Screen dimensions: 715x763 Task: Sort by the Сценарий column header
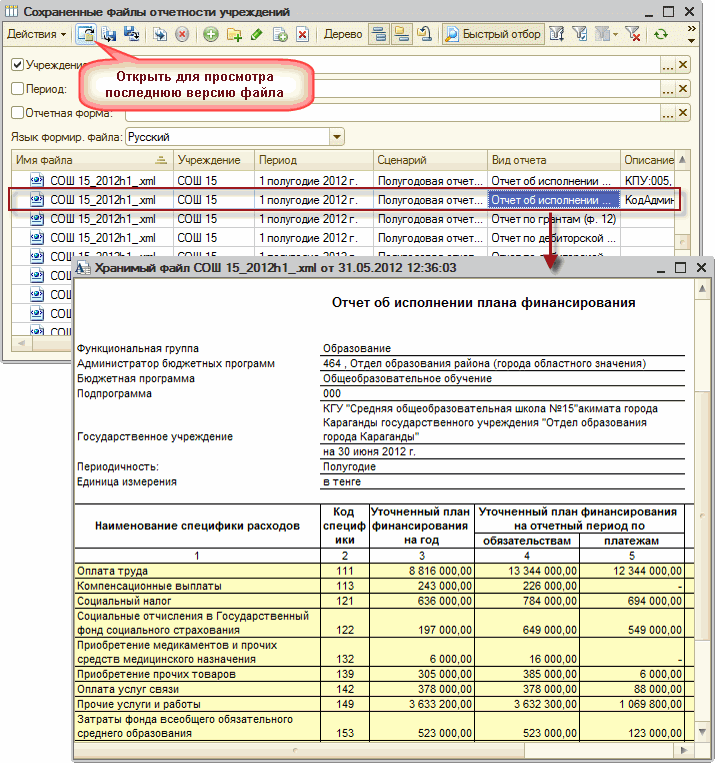[x=429, y=160]
